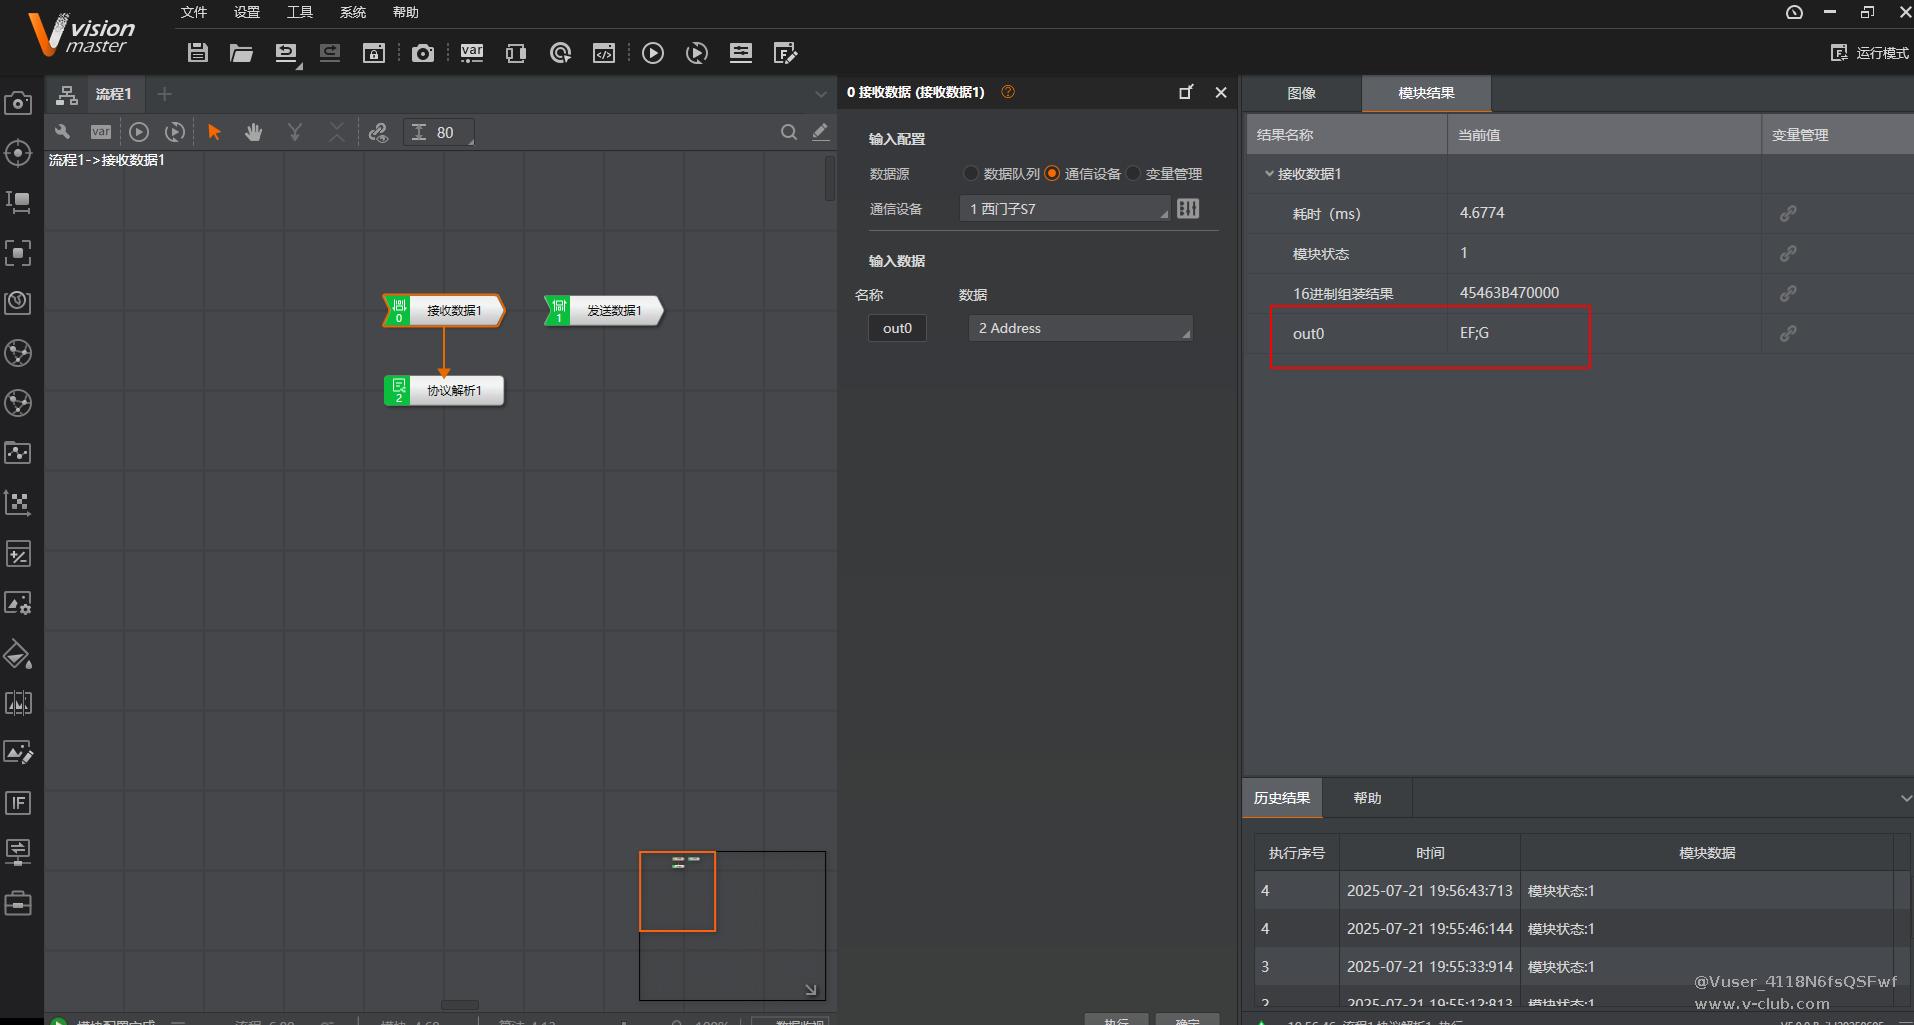The image size is (1914, 1025).
Task: Select the 数据队列 data source radio
Action: [x=970, y=173]
